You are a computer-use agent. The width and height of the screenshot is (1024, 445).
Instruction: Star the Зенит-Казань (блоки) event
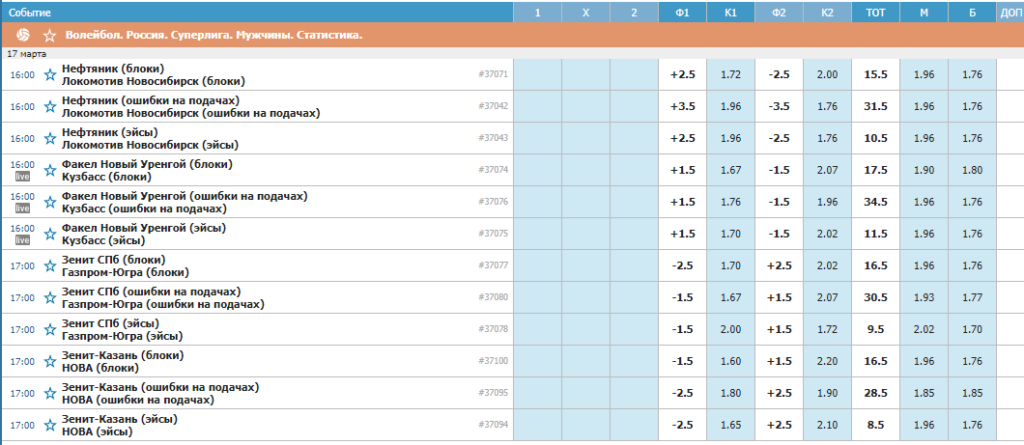tap(50, 361)
